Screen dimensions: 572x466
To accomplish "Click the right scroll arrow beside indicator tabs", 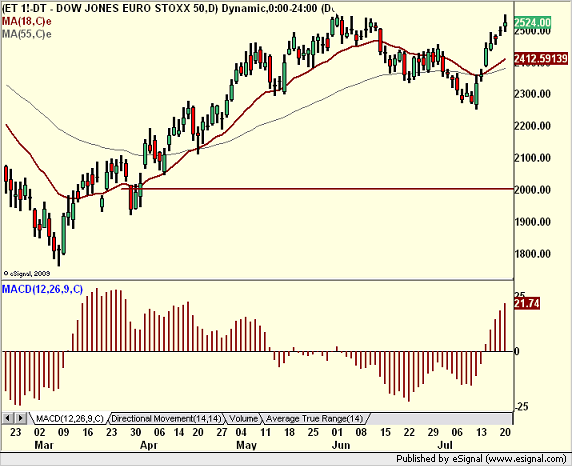I will tap(20, 418).
